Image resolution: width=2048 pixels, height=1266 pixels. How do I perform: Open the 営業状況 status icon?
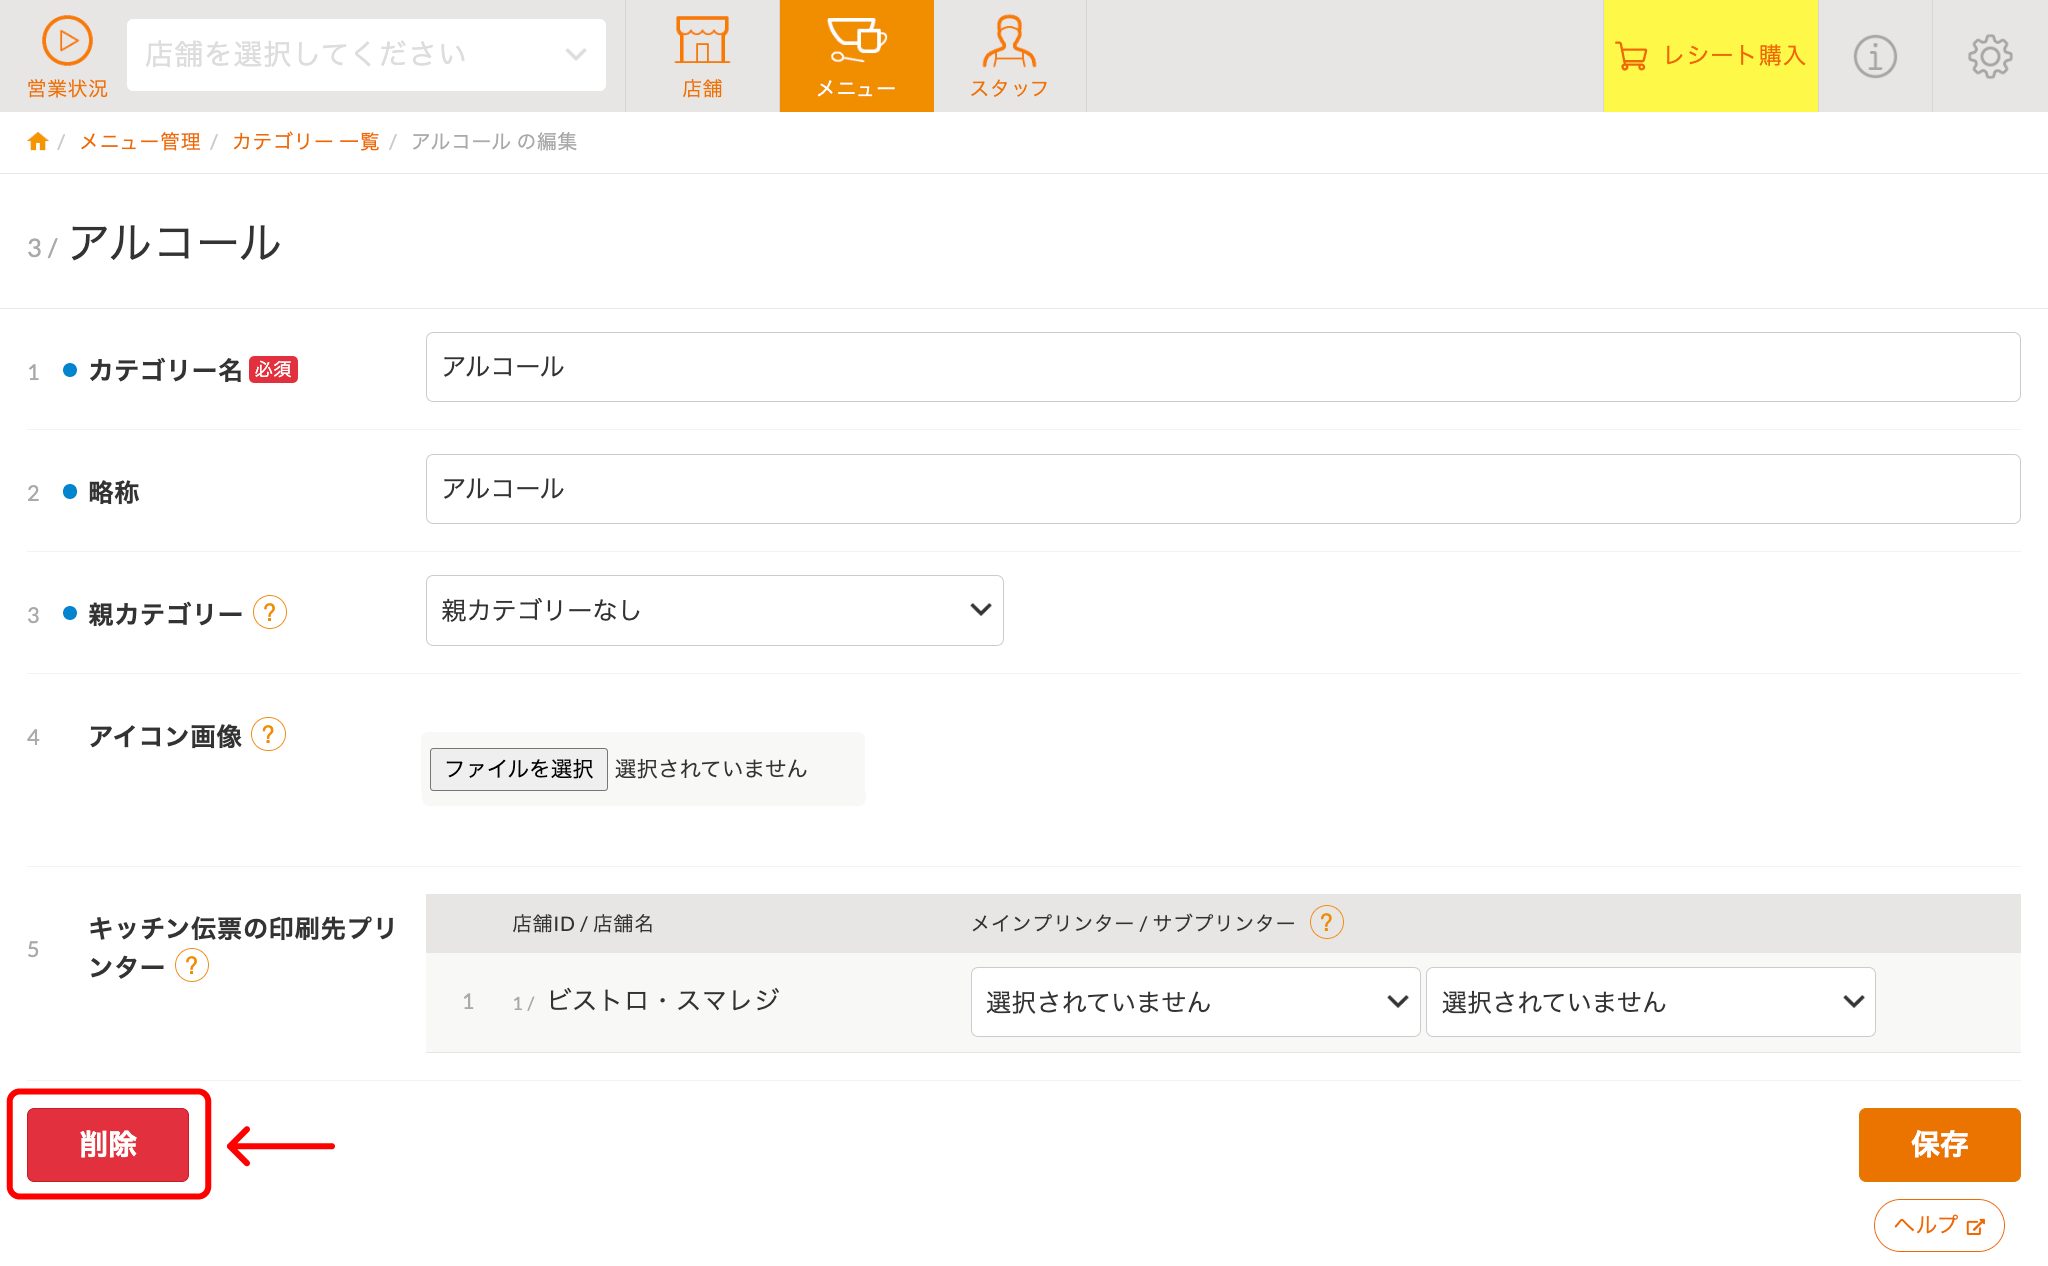click(67, 56)
